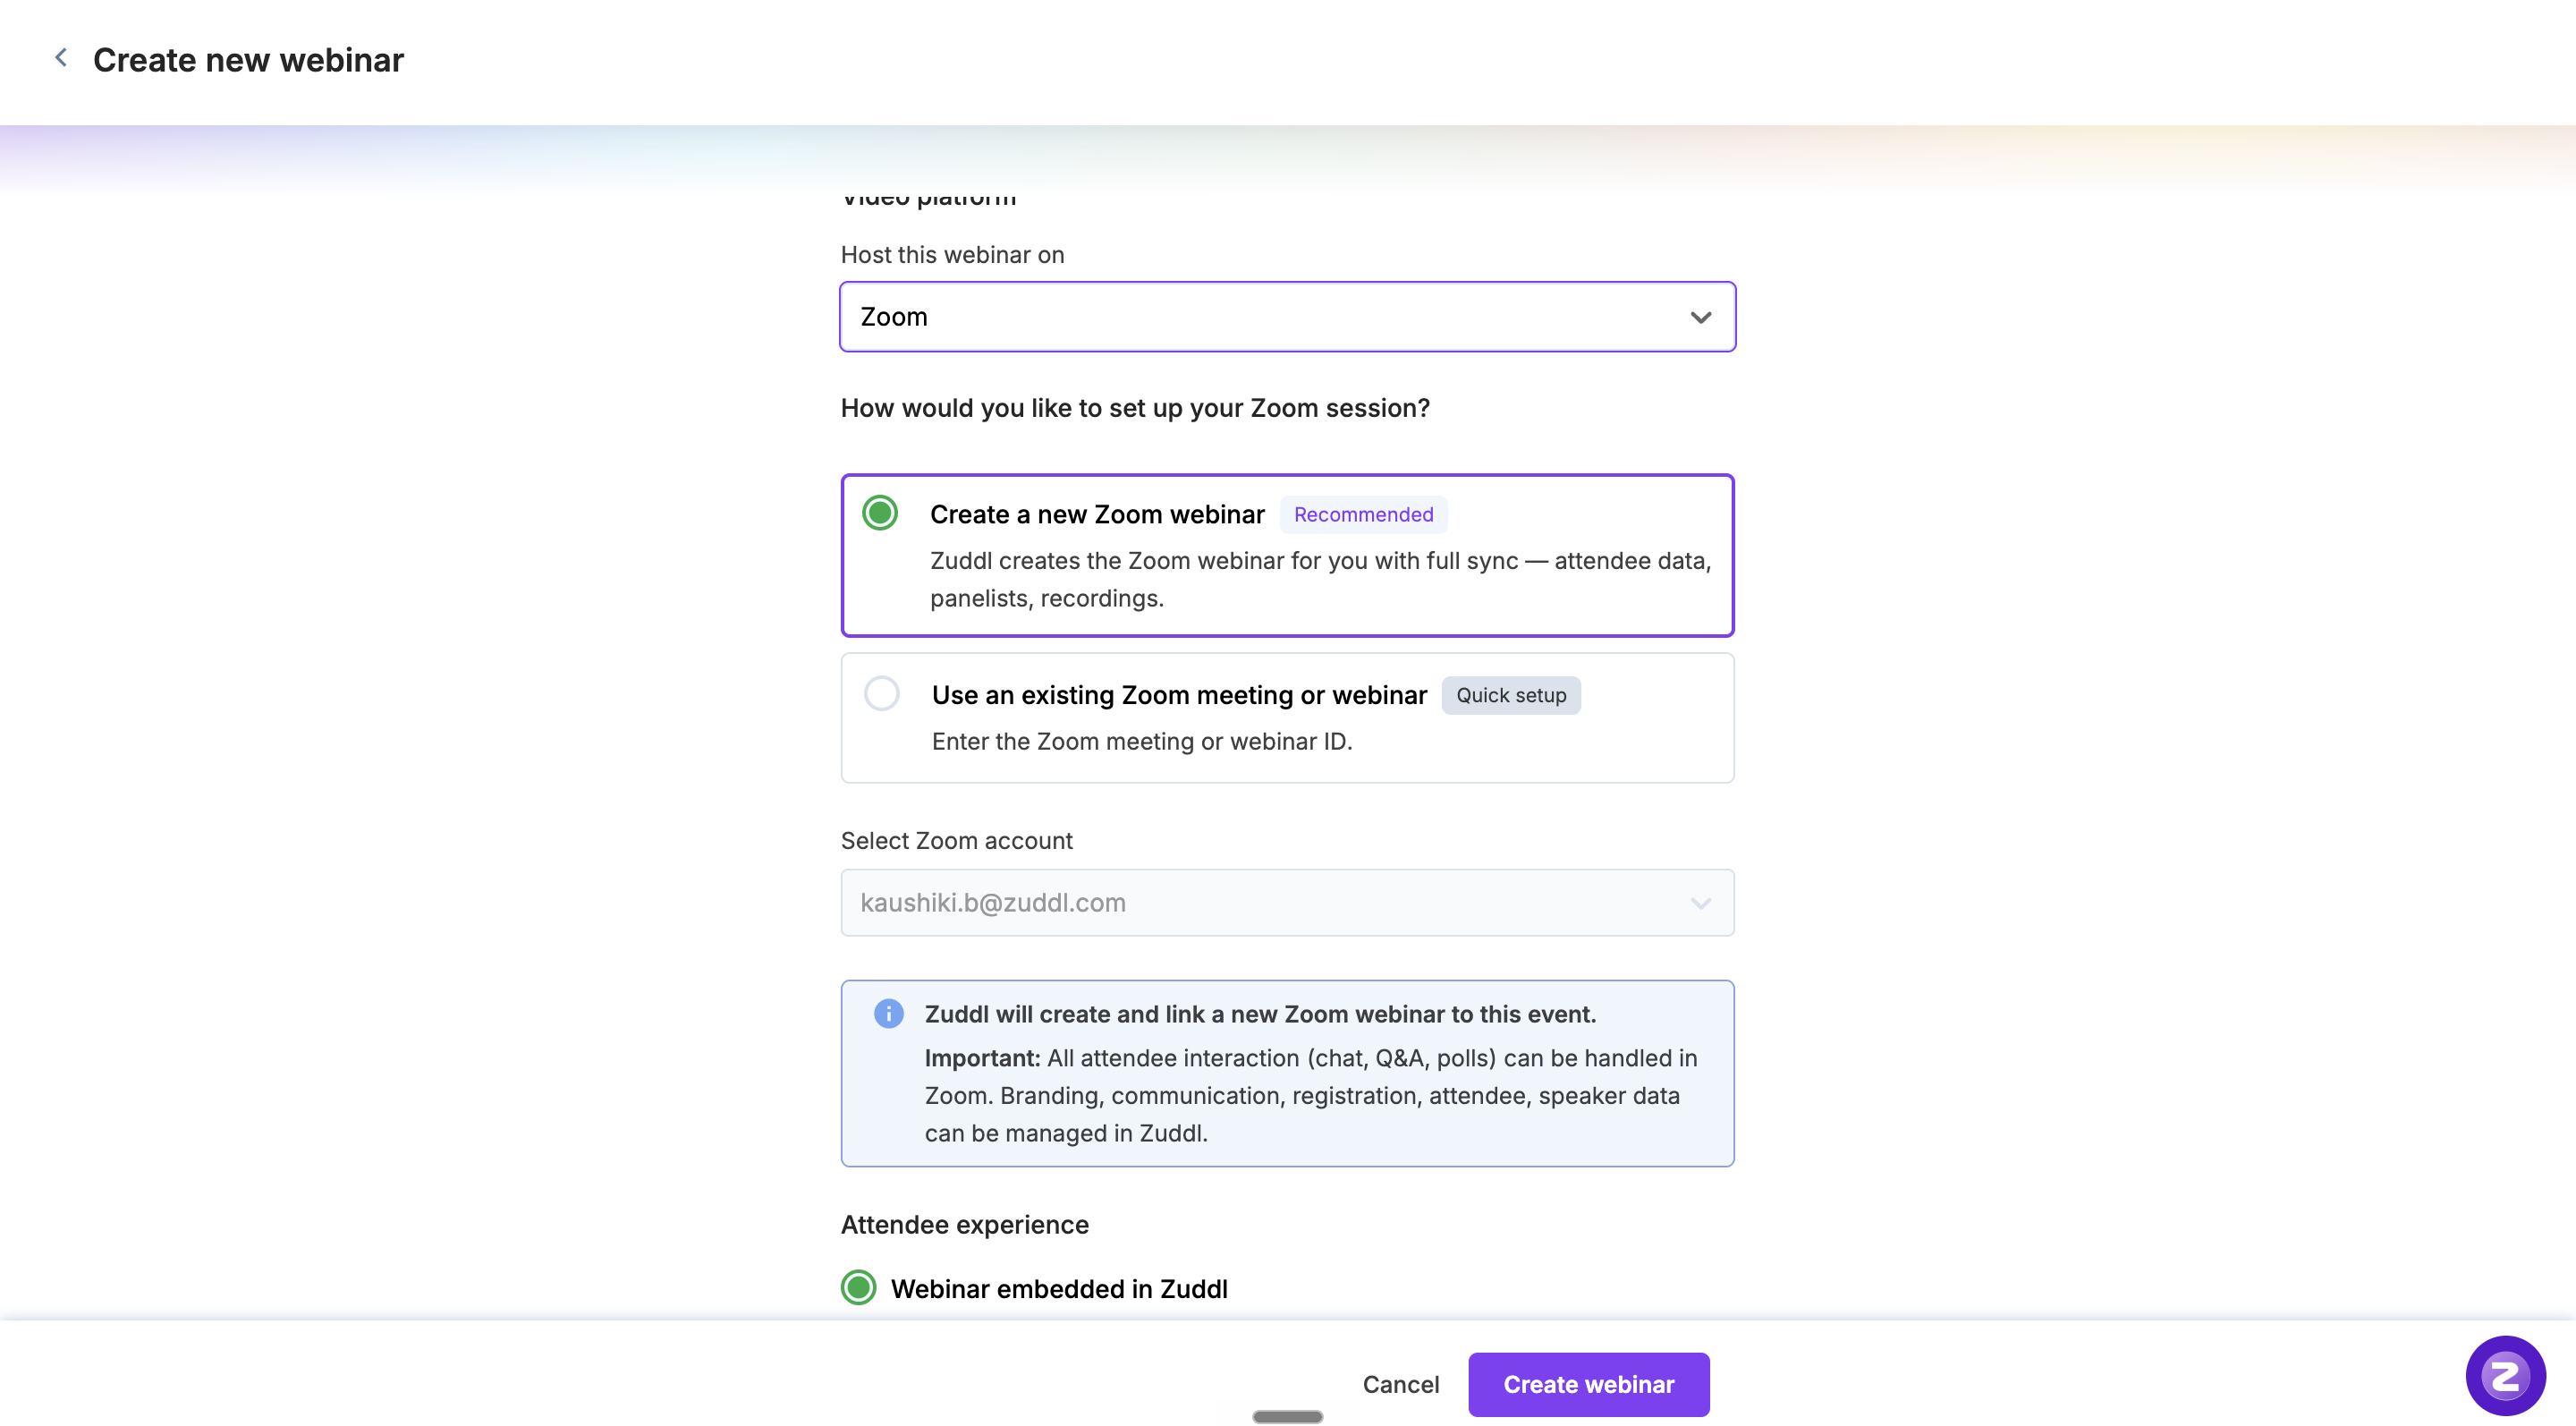
Task: Select 'Use an existing Zoom meeting' radio
Action: click(x=881, y=693)
